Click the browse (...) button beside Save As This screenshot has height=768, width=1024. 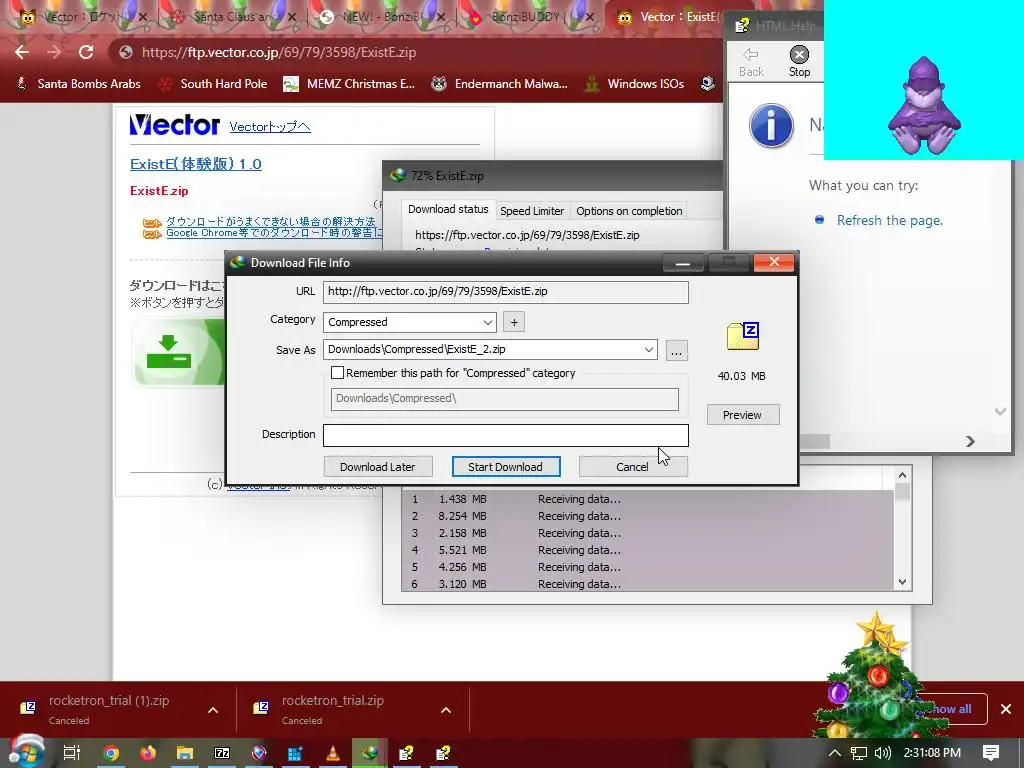pos(677,351)
